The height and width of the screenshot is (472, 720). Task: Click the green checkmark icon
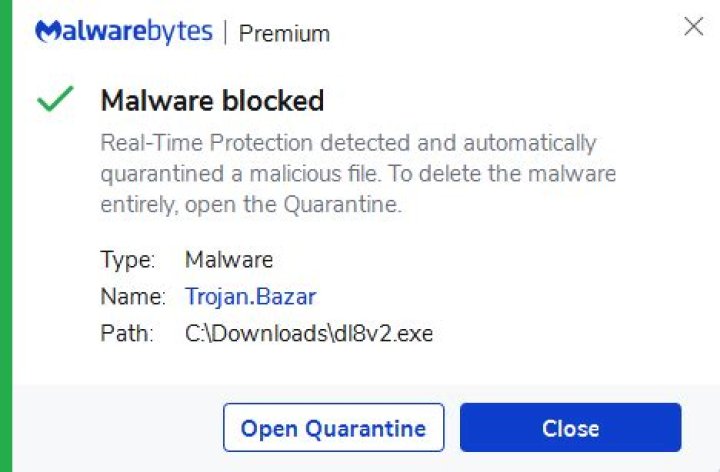point(54,100)
